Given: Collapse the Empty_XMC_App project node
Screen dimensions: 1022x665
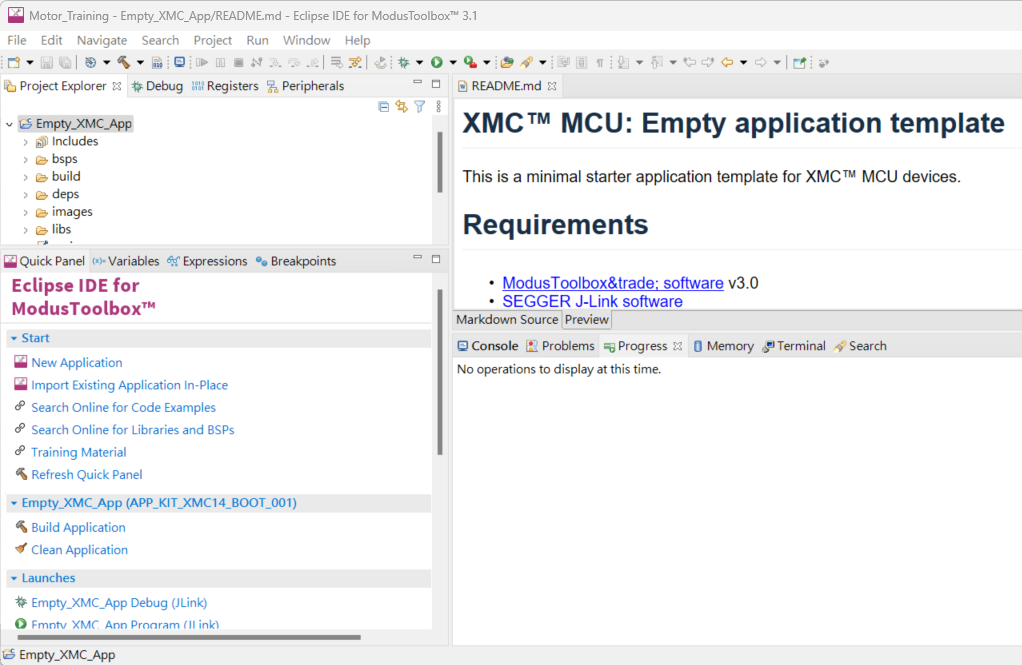Looking at the screenshot, I should point(9,124).
